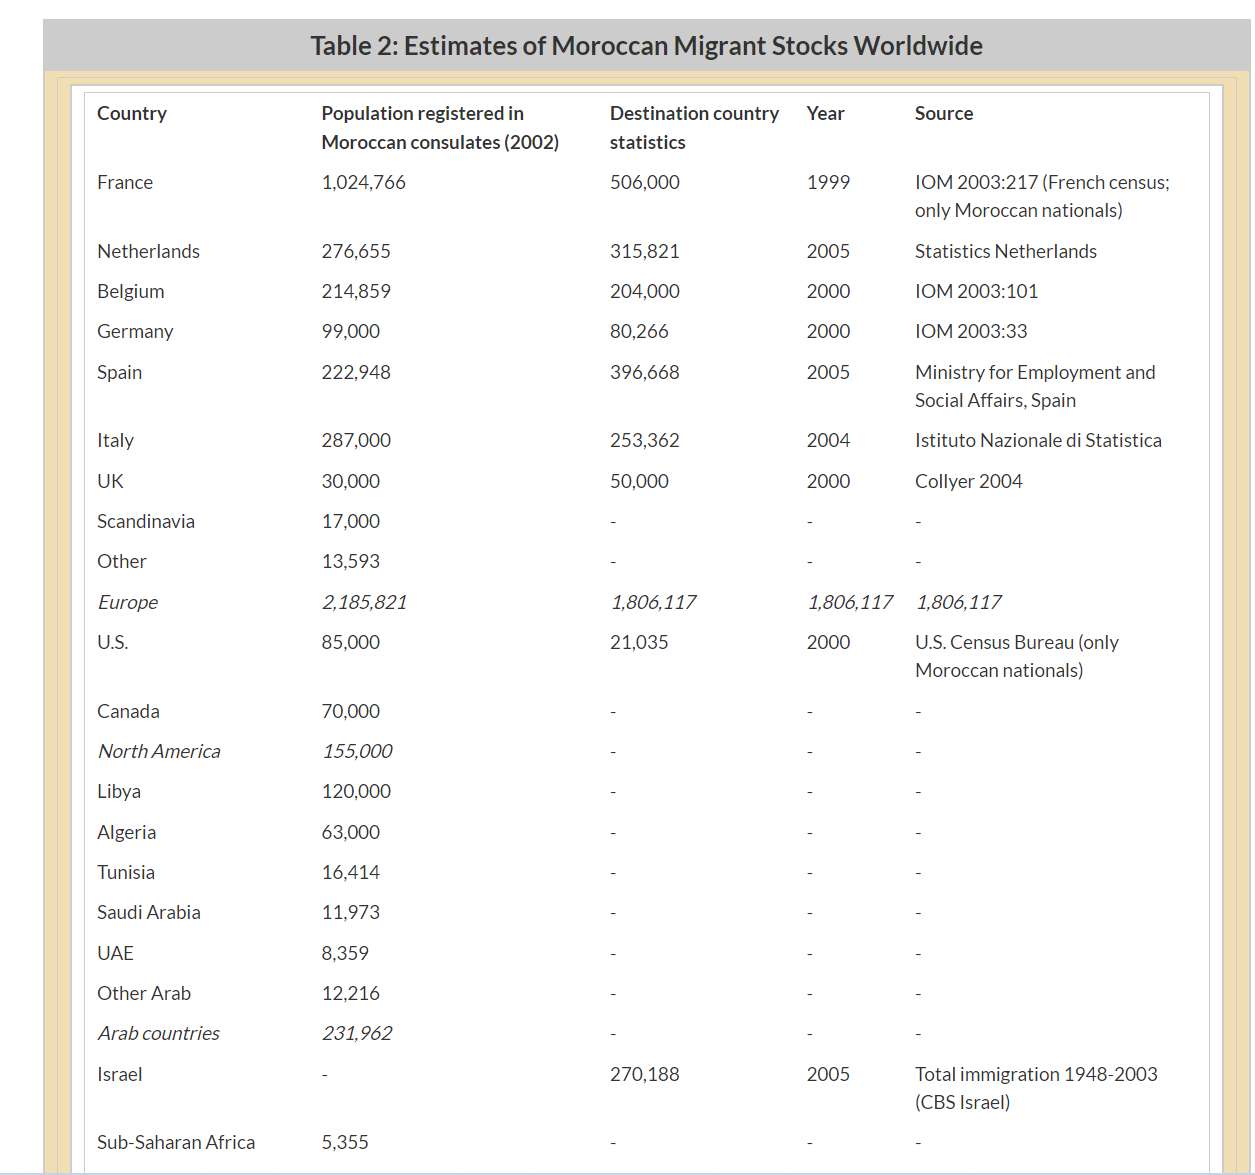1255x1175 pixels.
Task: Click the 'UAE' row label
Action: 115,953
